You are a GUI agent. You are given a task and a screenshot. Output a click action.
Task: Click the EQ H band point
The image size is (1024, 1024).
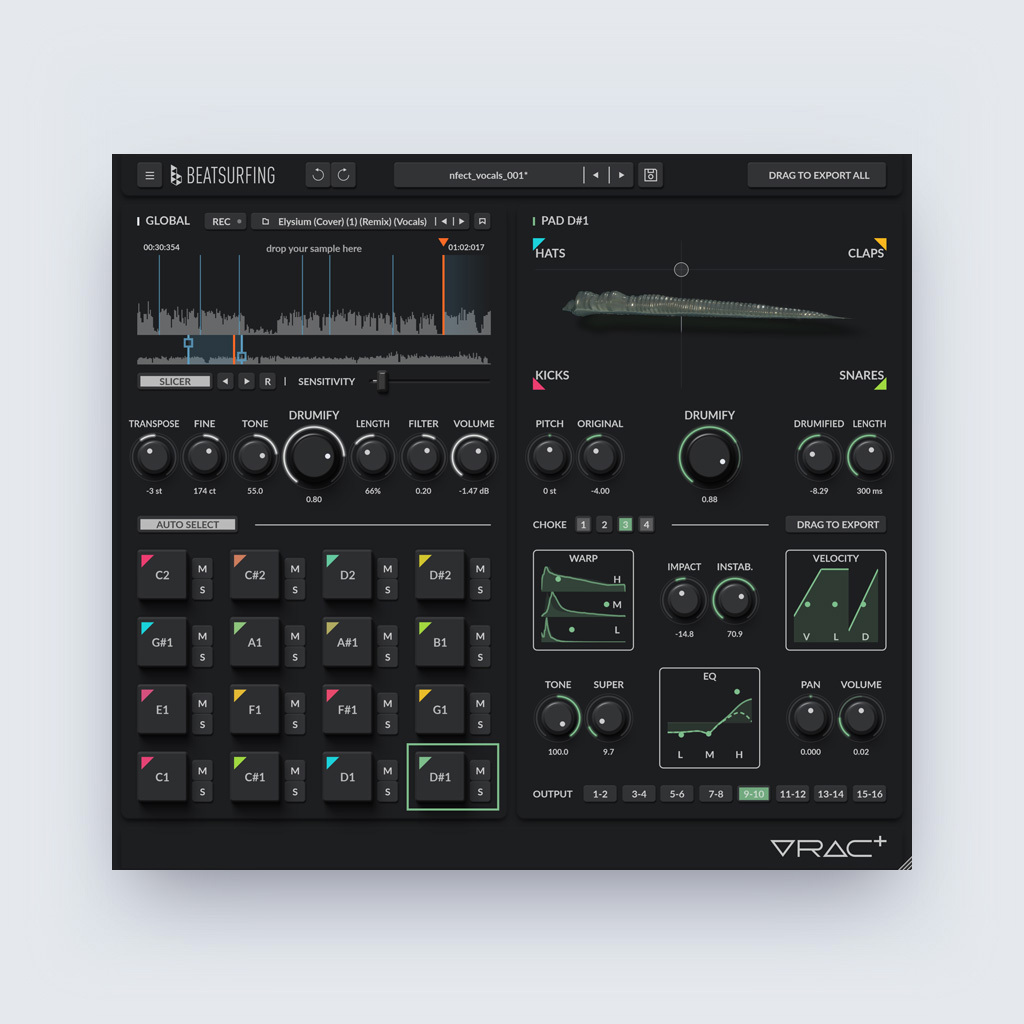click(x=737, y=692)
